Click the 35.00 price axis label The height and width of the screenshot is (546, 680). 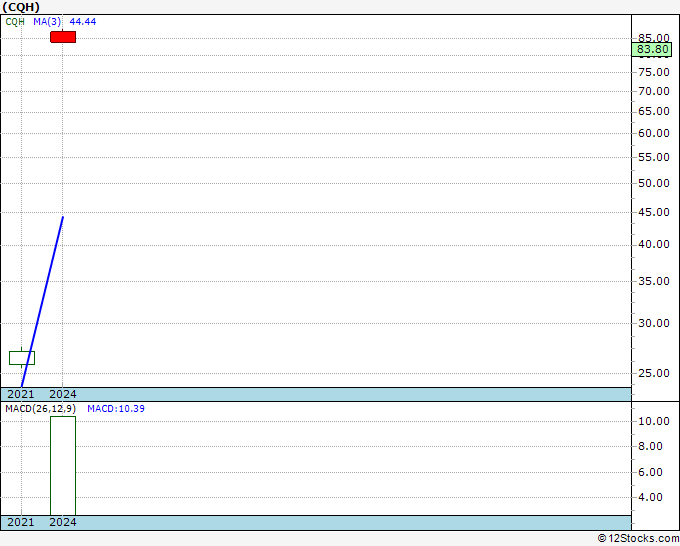[x=654, y=281]
